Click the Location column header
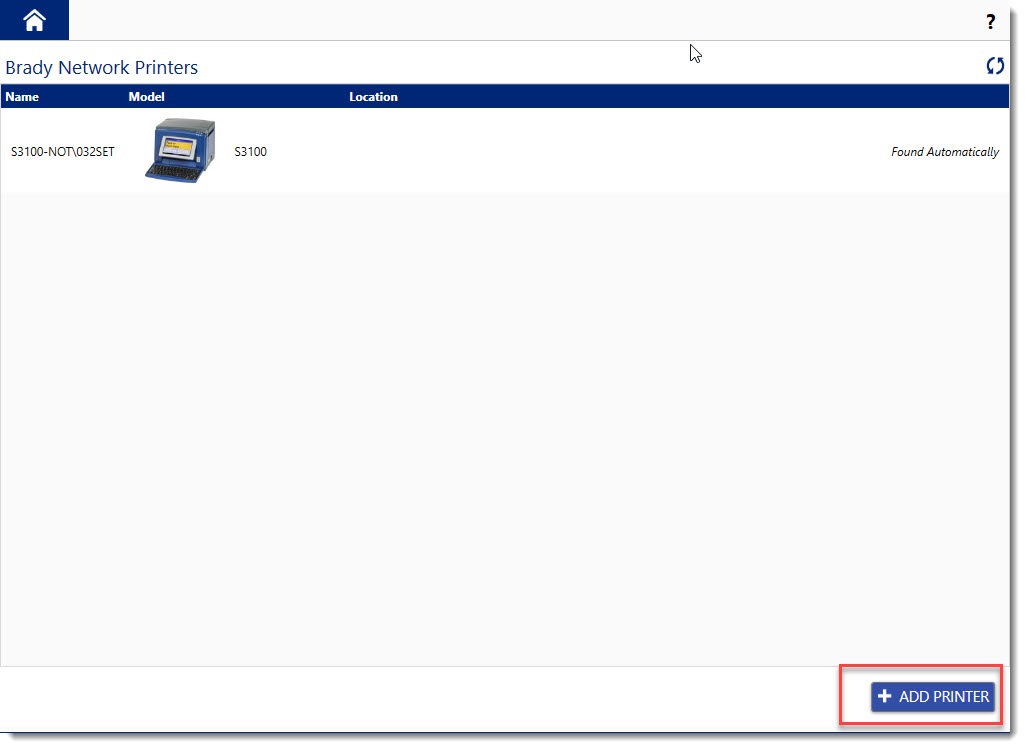The image size is (1025, 748). [x=373, y=96]
